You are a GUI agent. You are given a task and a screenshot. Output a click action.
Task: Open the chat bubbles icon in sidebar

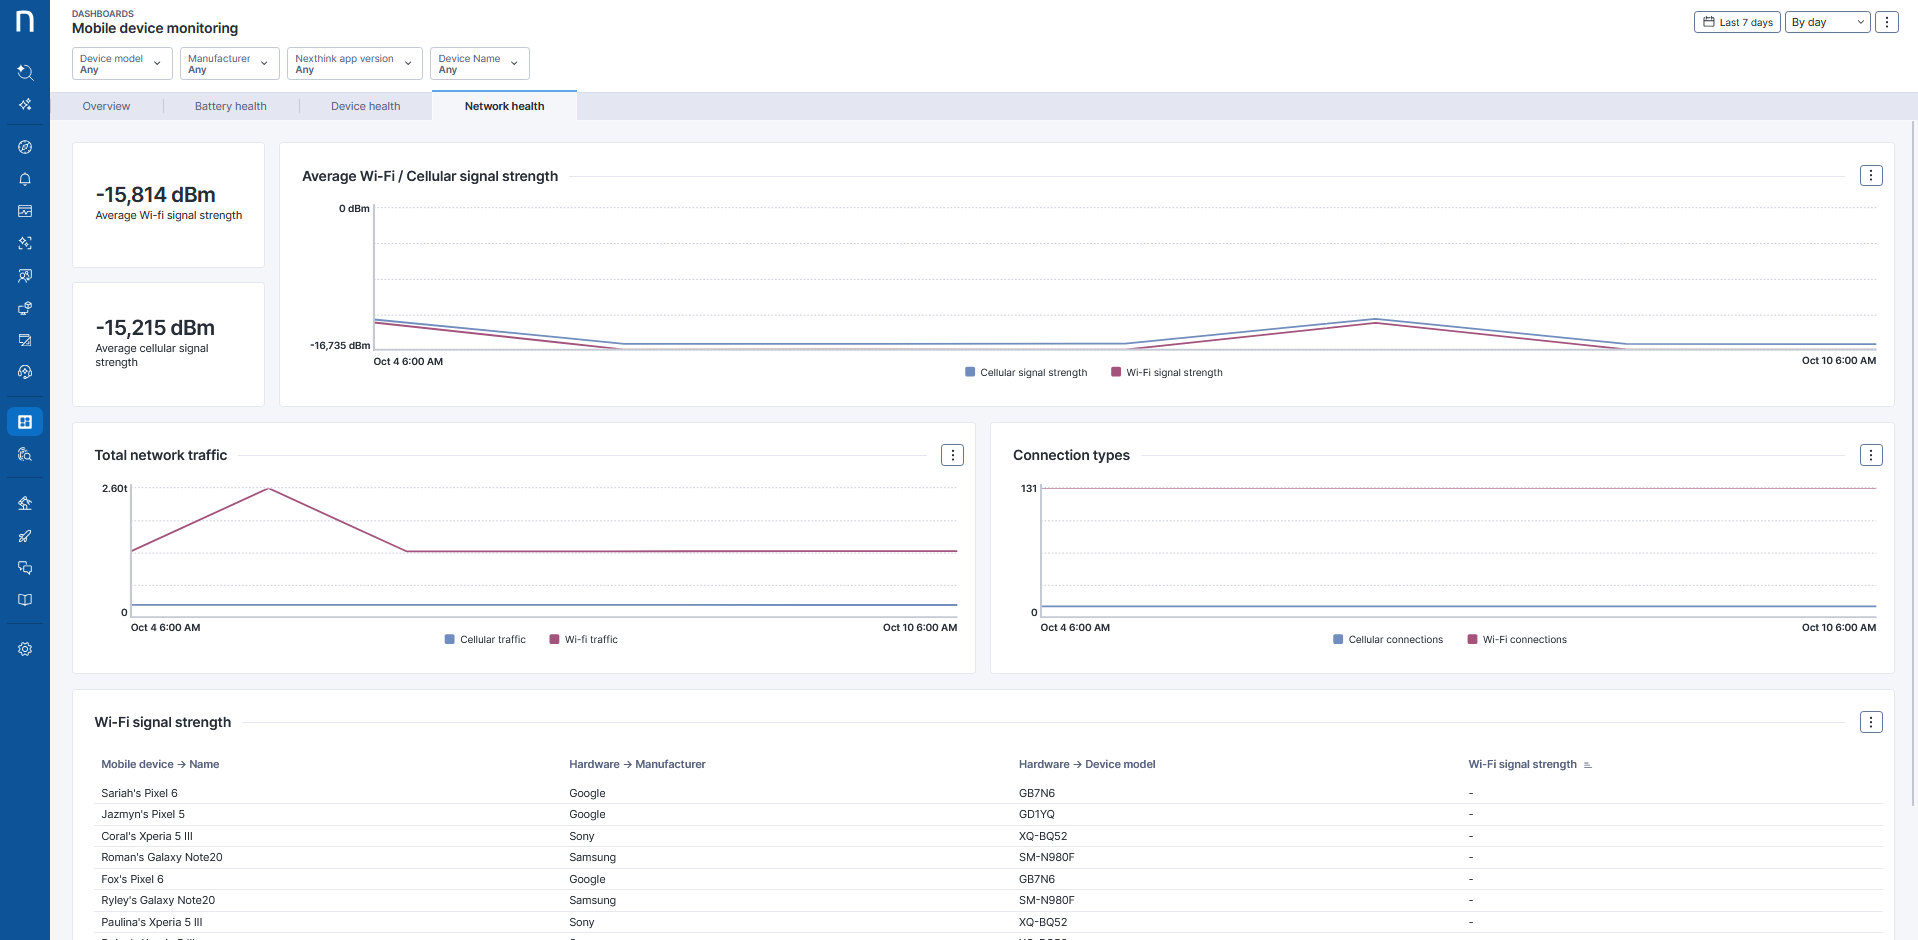[25, 568]
